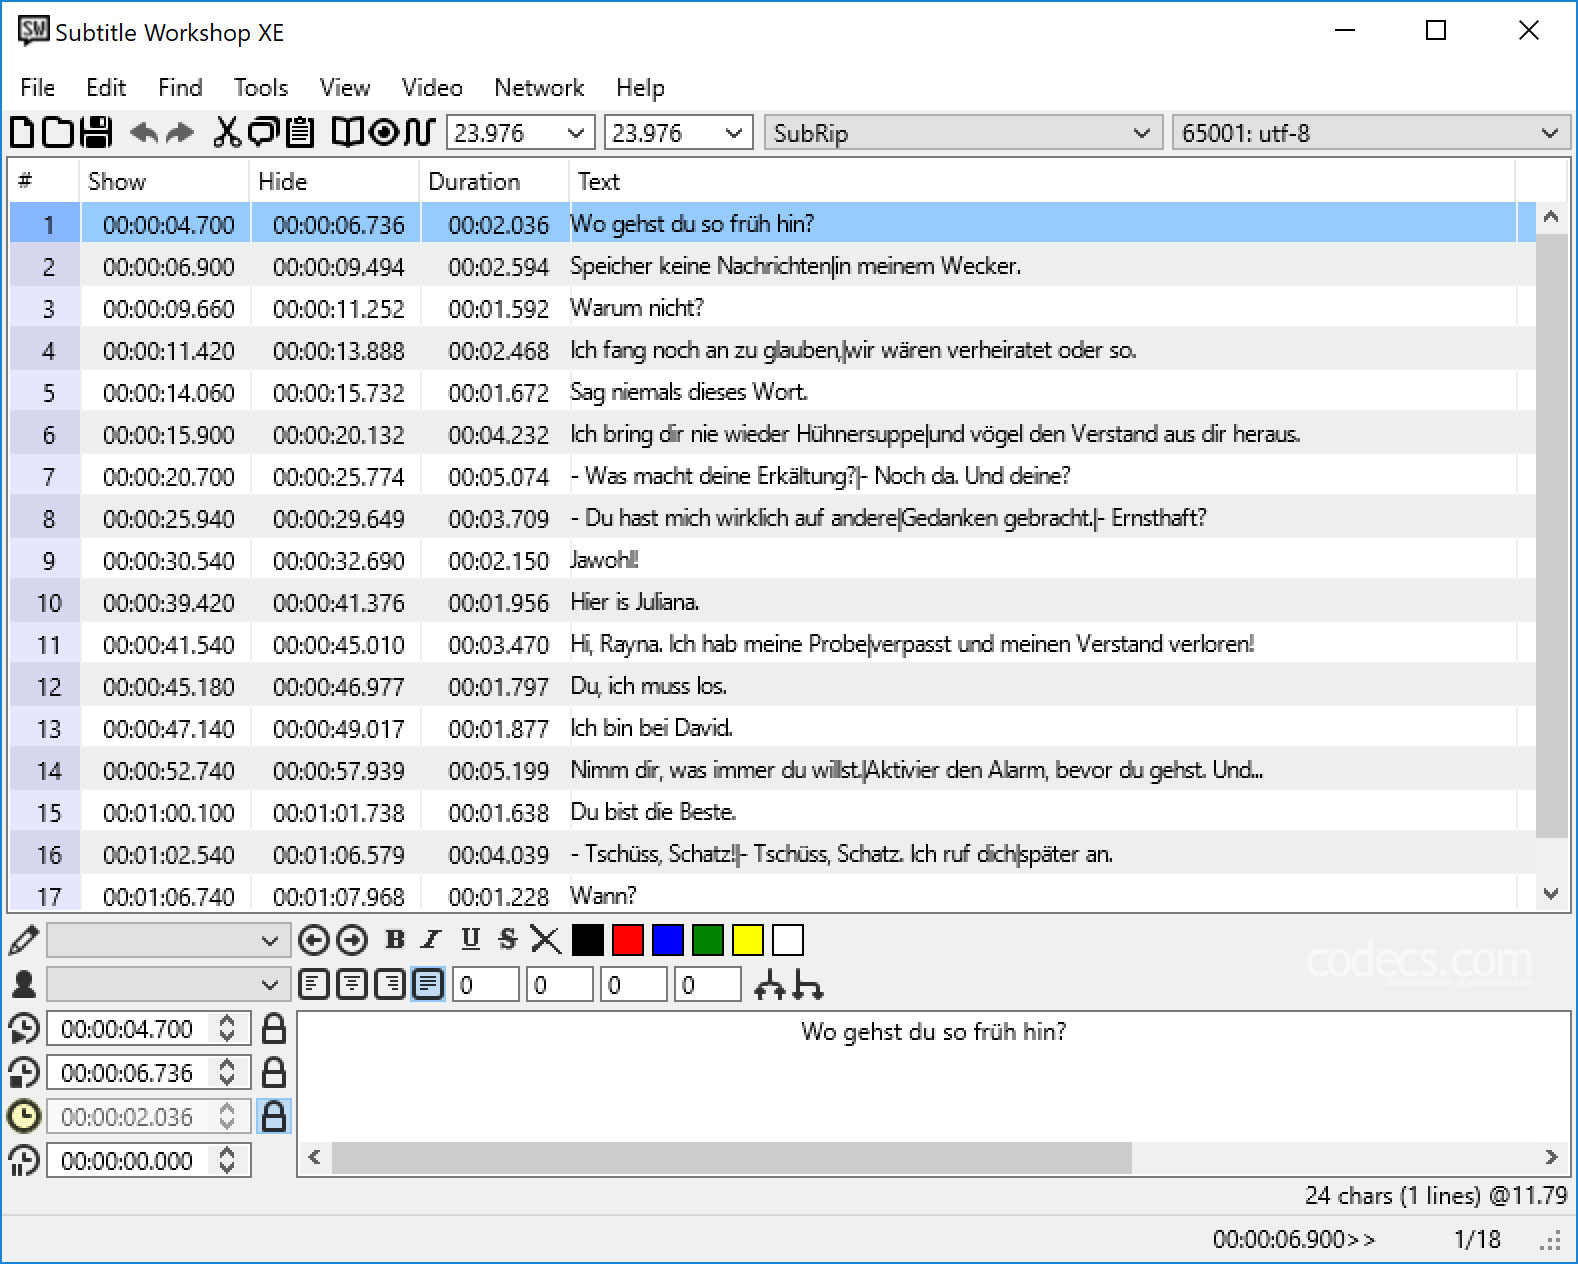
Task: Open a subtitle file with the folder icon
Action: [x=58, y=132]
